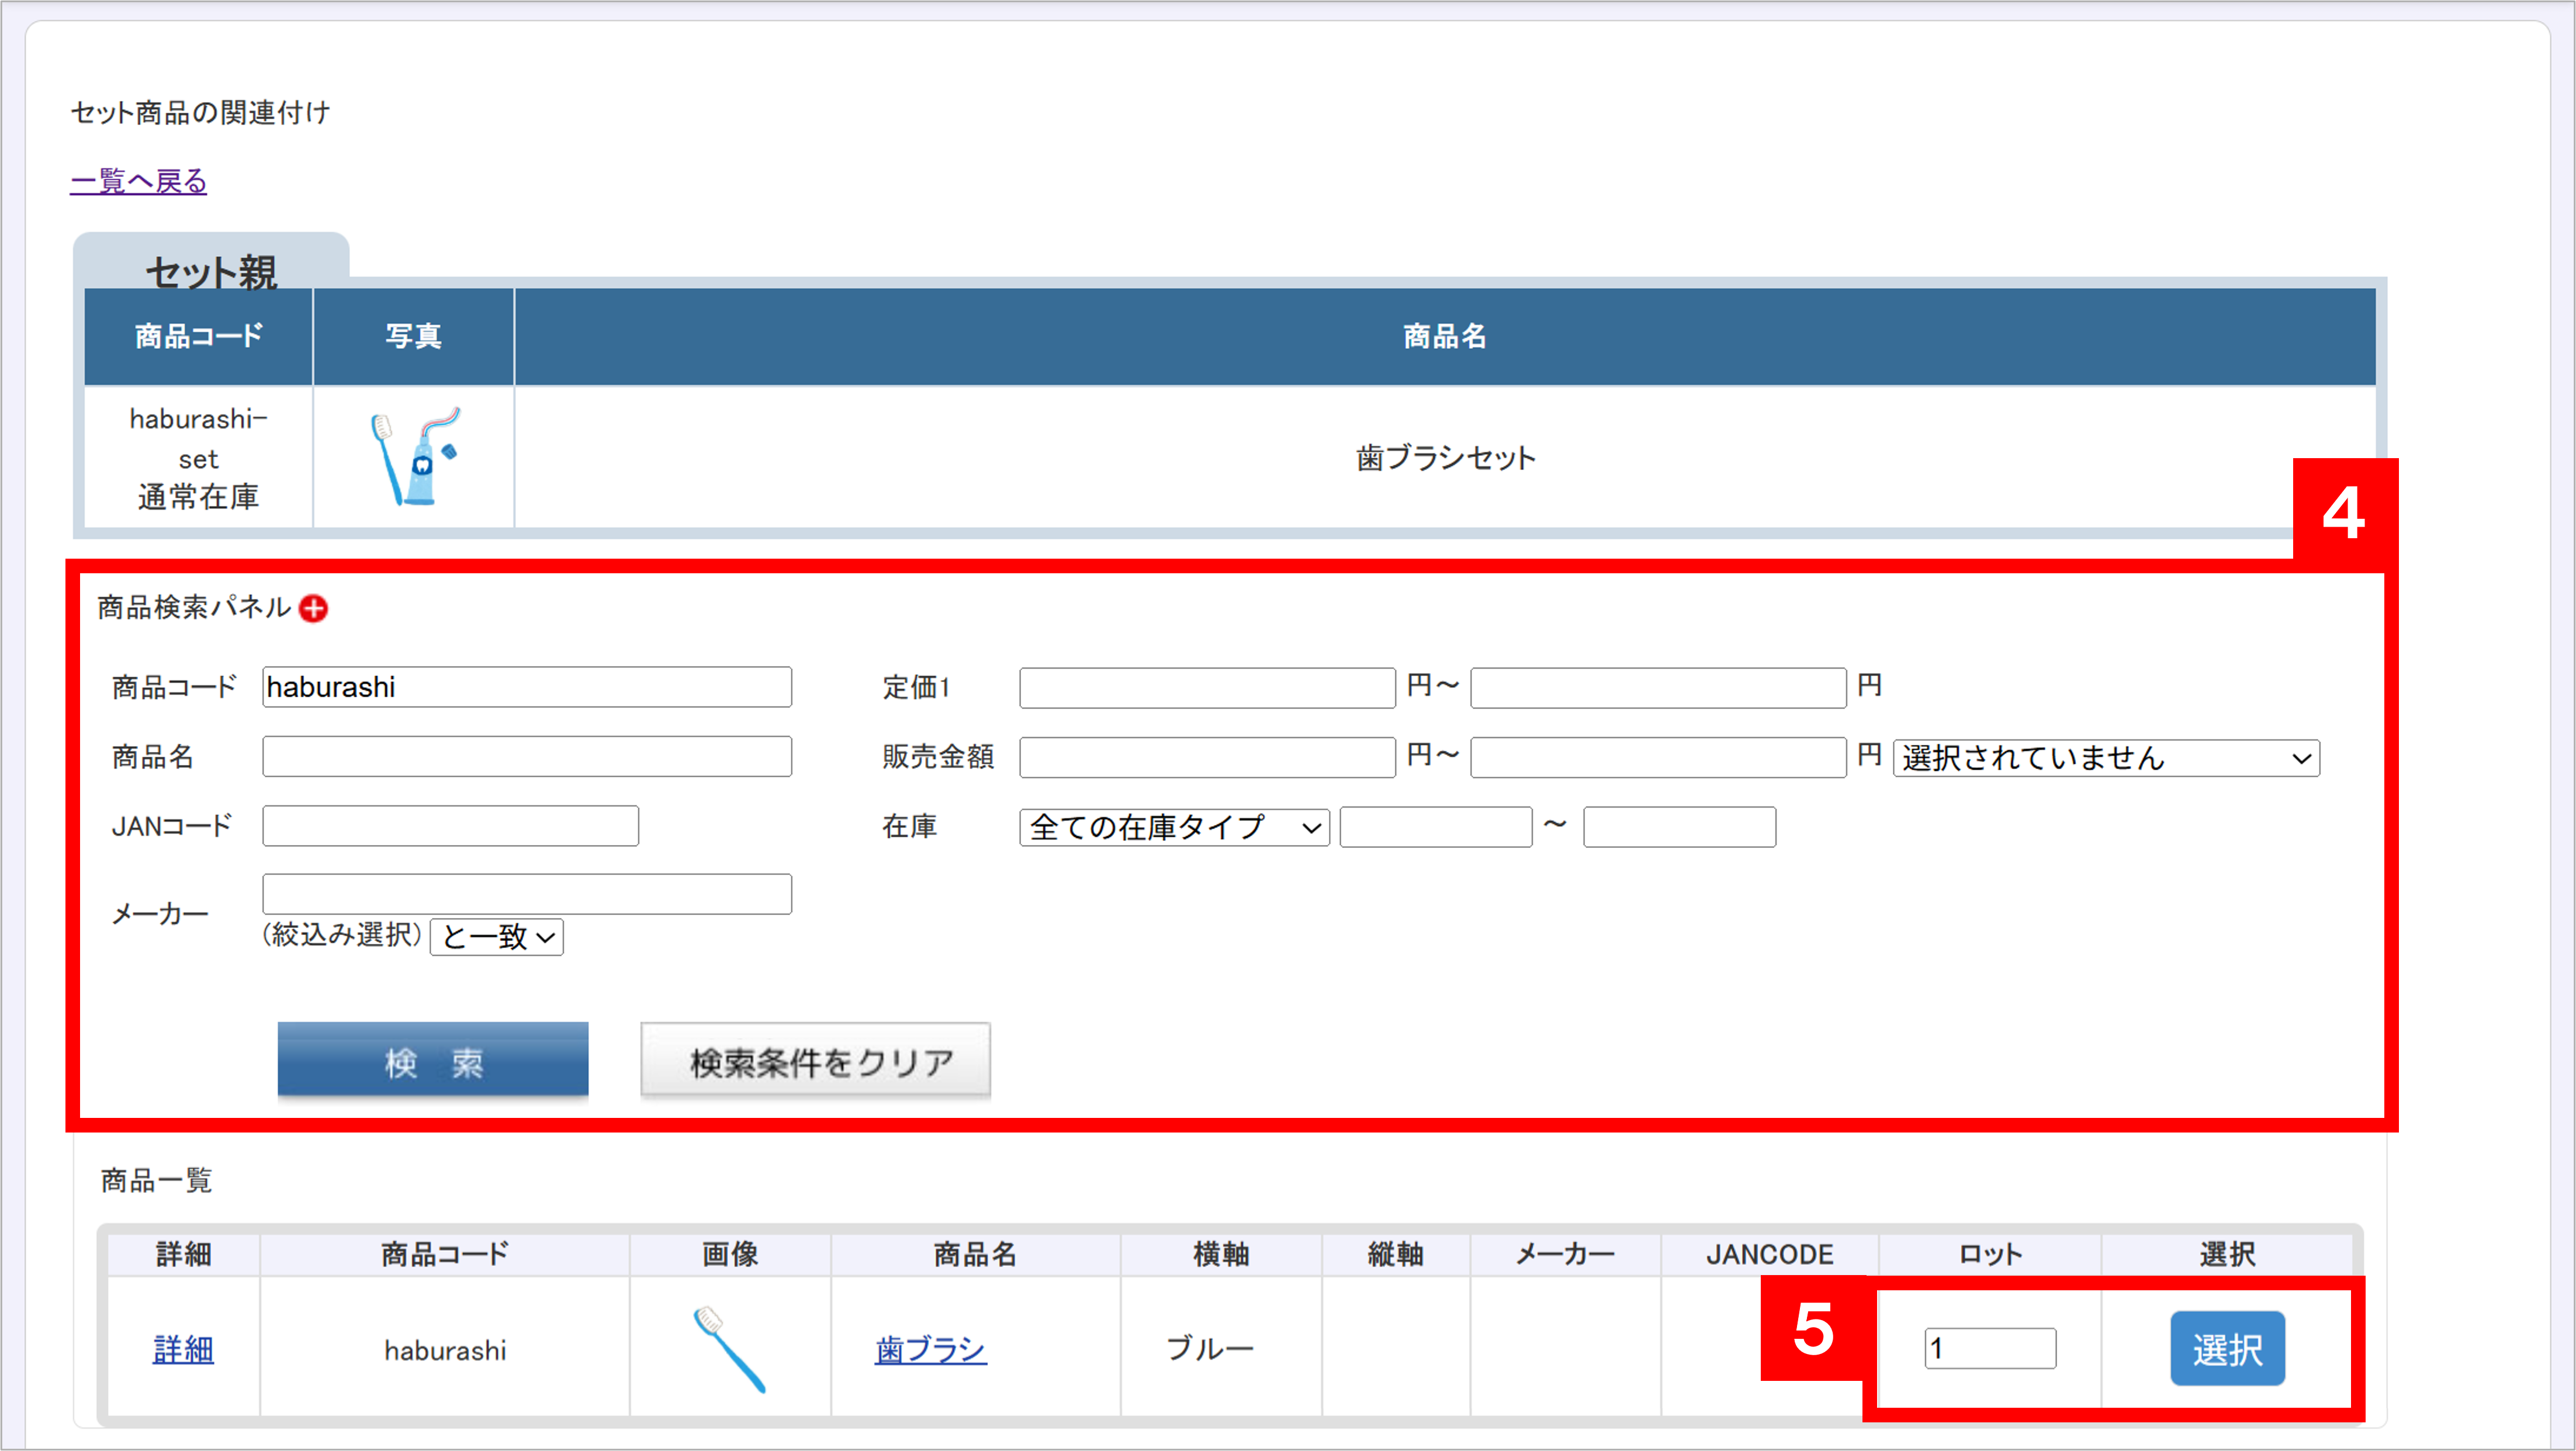Click the メーカー column header in 商品一覧
This screenshot has width=2576, height=1451.
[1565, 1254]
